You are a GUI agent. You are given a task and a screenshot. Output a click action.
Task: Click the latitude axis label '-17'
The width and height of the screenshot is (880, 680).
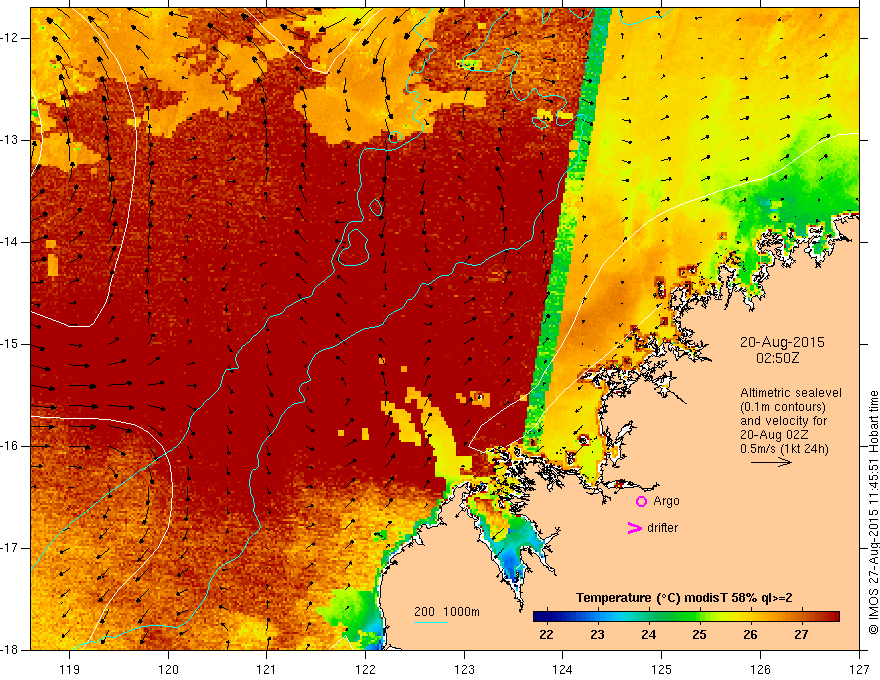[x=11, y=548]
